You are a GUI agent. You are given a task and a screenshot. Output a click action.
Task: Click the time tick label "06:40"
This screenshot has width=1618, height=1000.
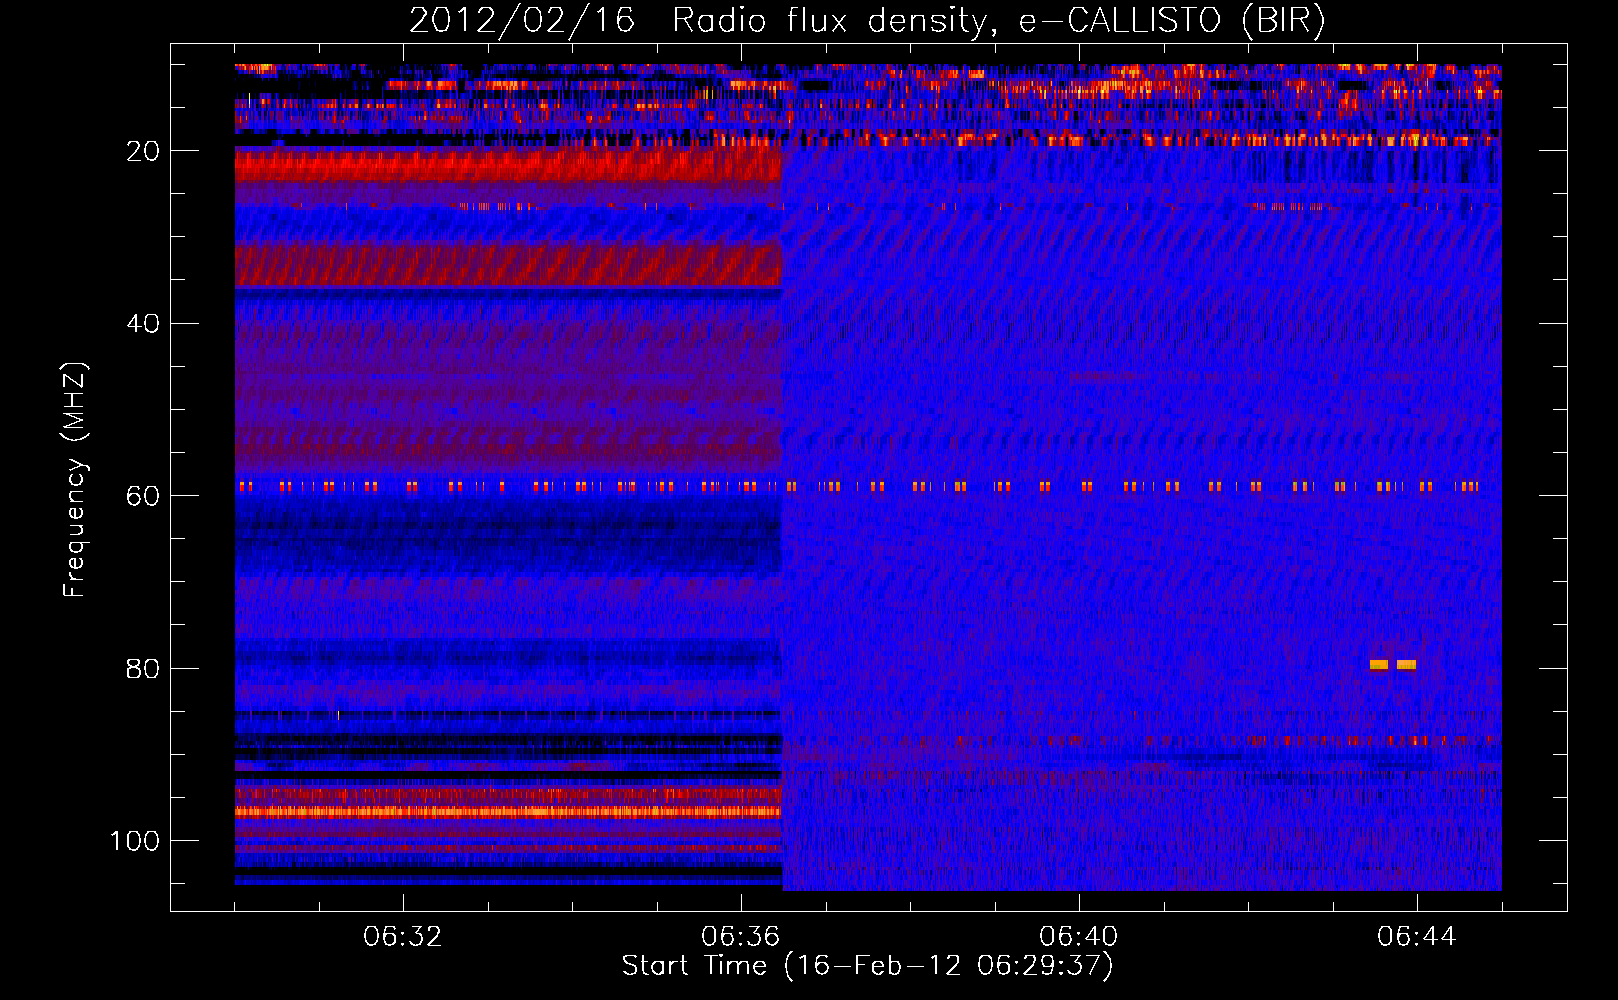click(x=1078, y=937)
